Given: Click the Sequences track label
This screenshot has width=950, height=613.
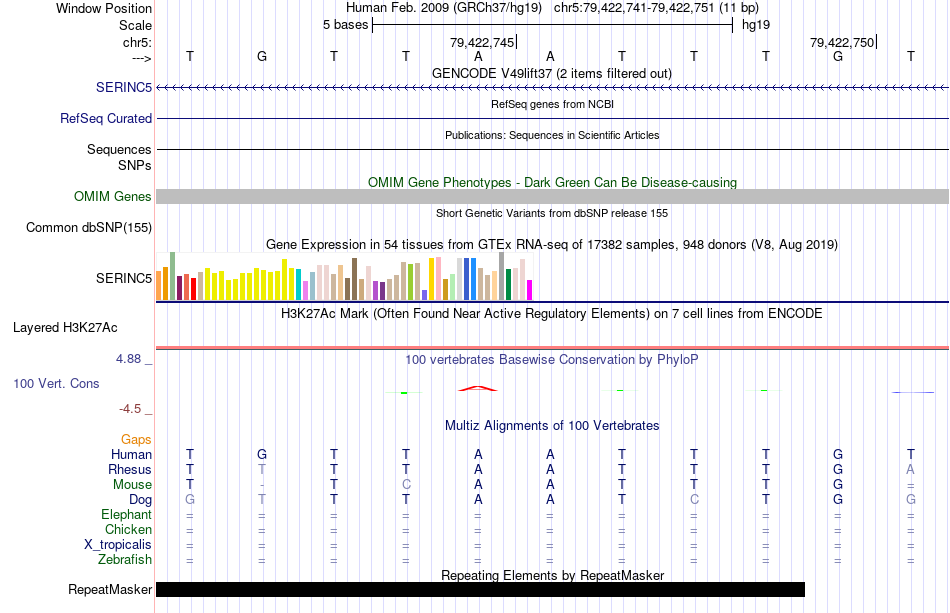Looking at the screenshot, I should 119,149.
